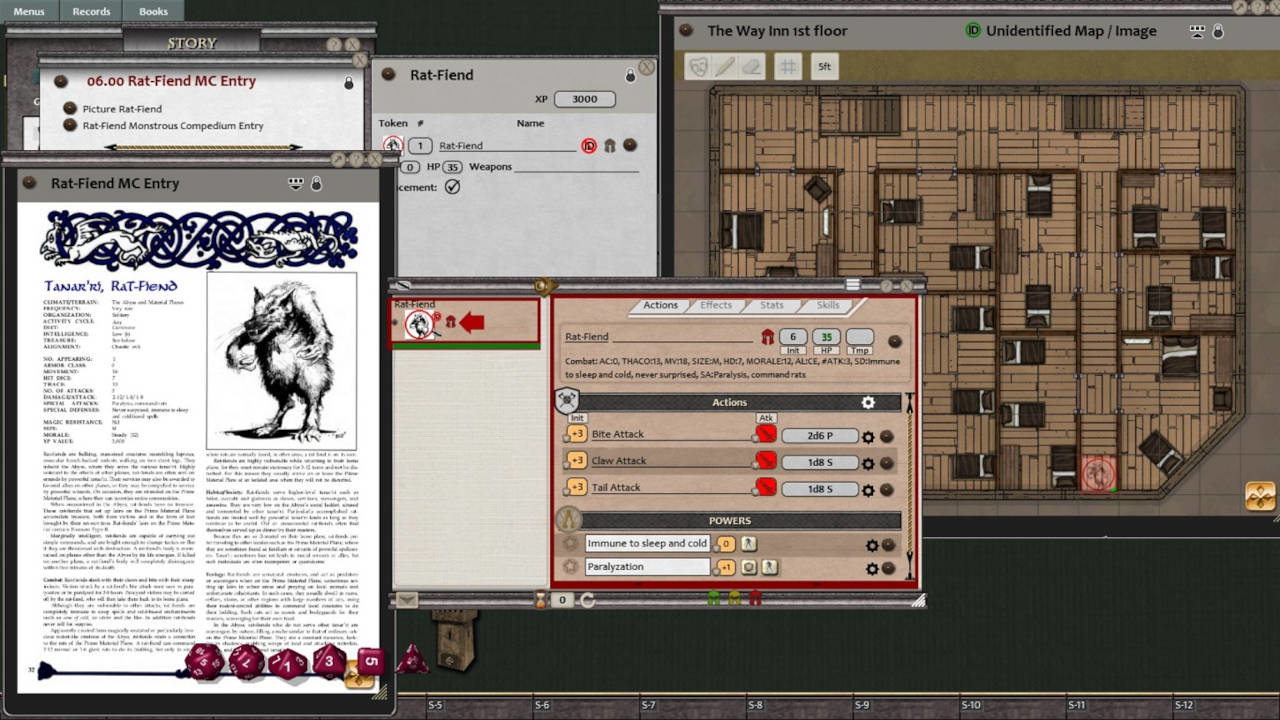Select the pencil drawing tool on the map
Viewport: 1280px width, 720px height.
pos(724,67)
